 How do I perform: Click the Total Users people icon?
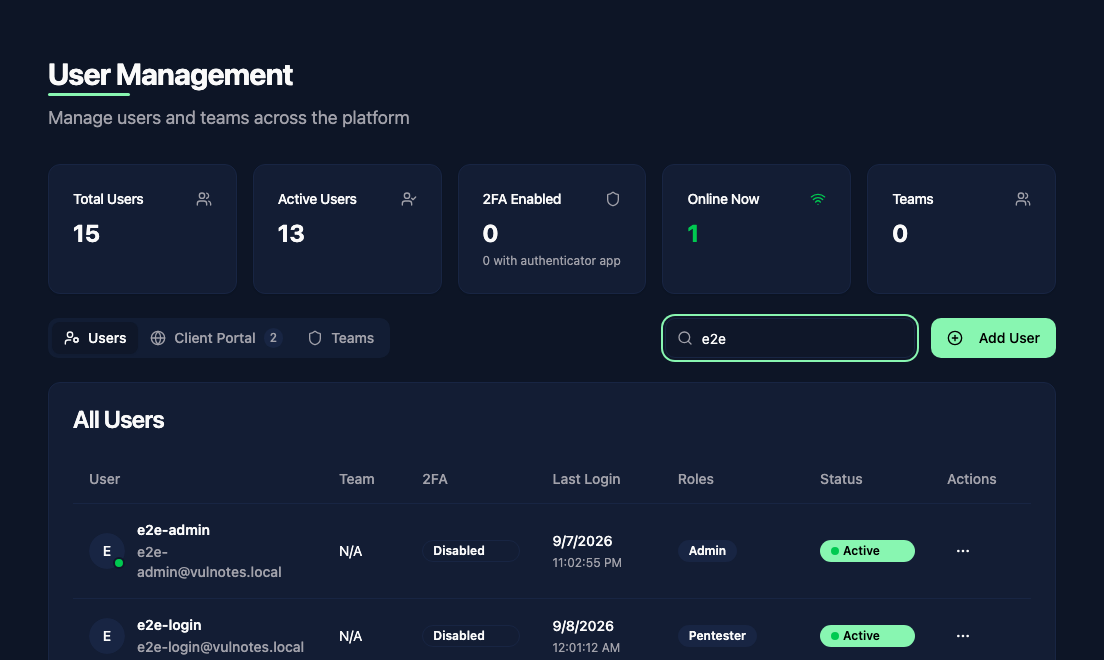[203, 199]
